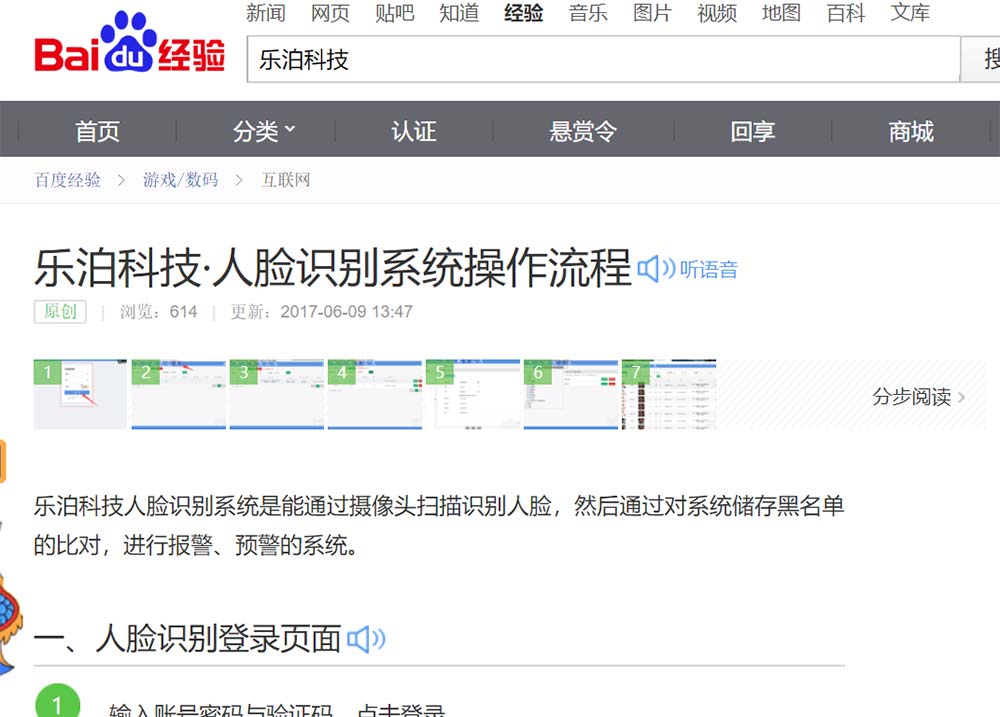Open step 1 thumbnail image

pyautogui.click(x=80, y=394)
